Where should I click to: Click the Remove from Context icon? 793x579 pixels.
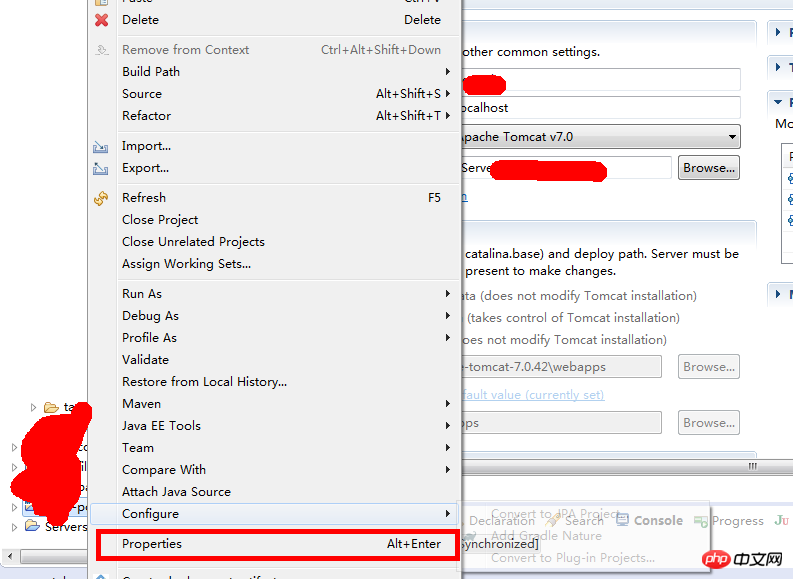coord(102,50)
